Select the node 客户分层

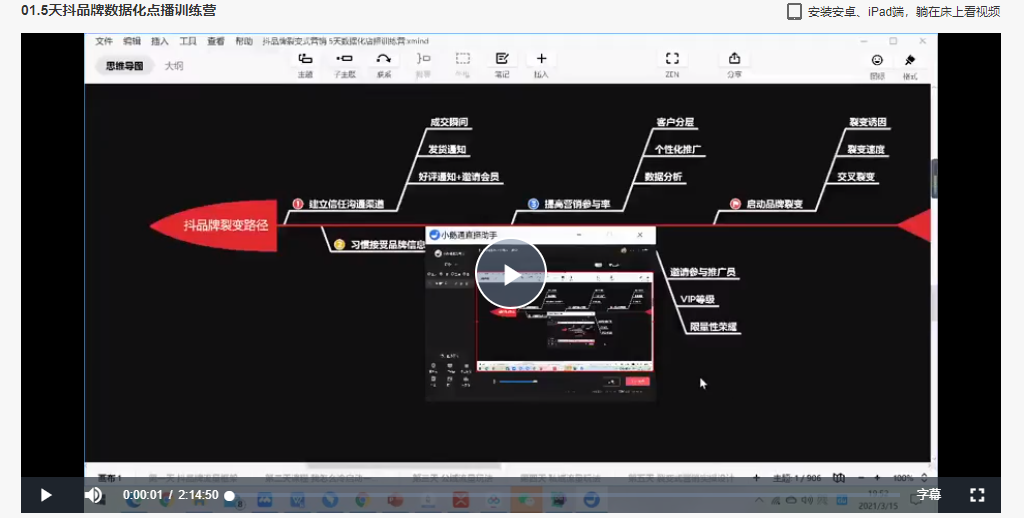click(x=675, y=122)
